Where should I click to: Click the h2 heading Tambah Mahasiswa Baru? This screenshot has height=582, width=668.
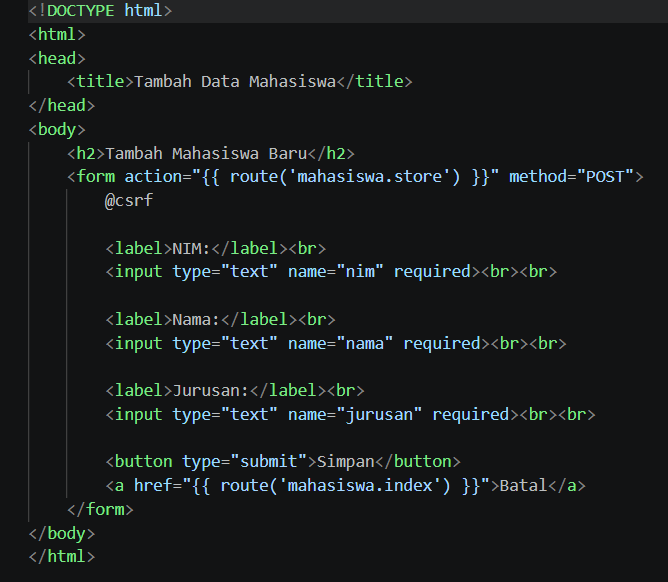(x=211, y=153)
